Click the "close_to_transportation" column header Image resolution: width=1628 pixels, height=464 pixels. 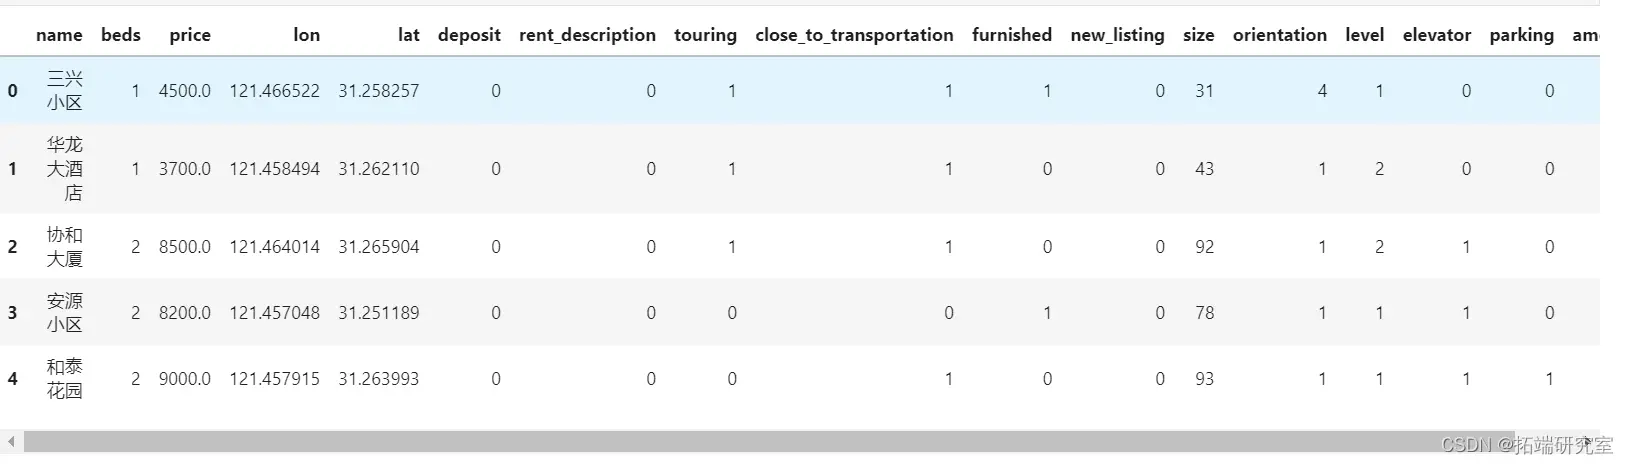coord(854,35)
